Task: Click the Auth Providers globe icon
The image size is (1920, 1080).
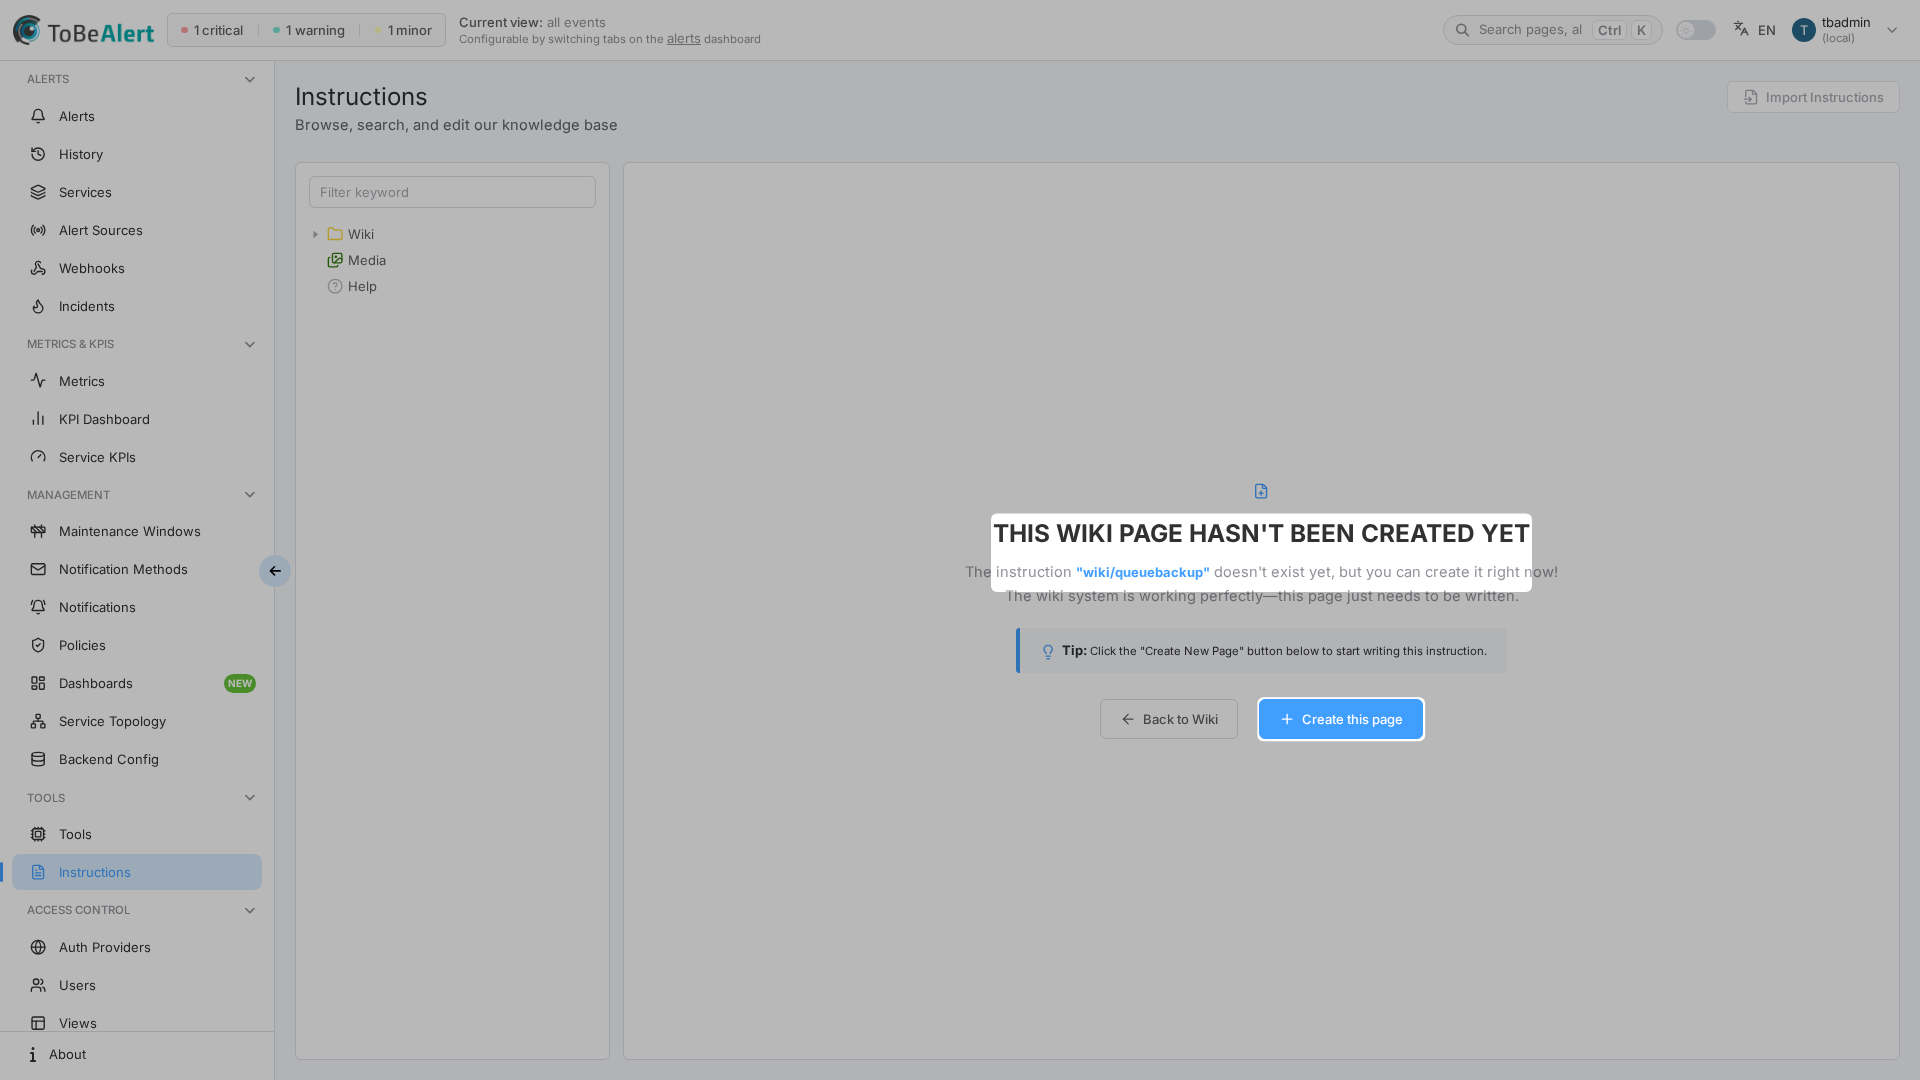Action: point(38,947)
